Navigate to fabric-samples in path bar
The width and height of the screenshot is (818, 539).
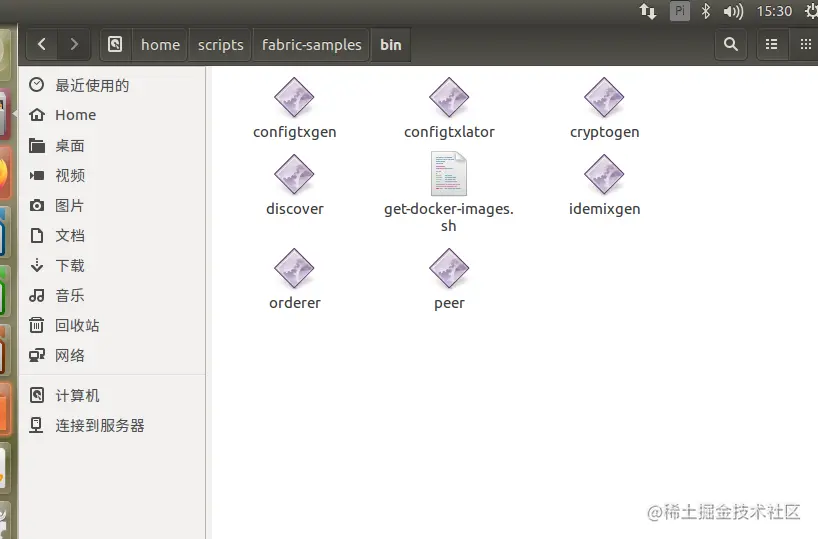311,44
